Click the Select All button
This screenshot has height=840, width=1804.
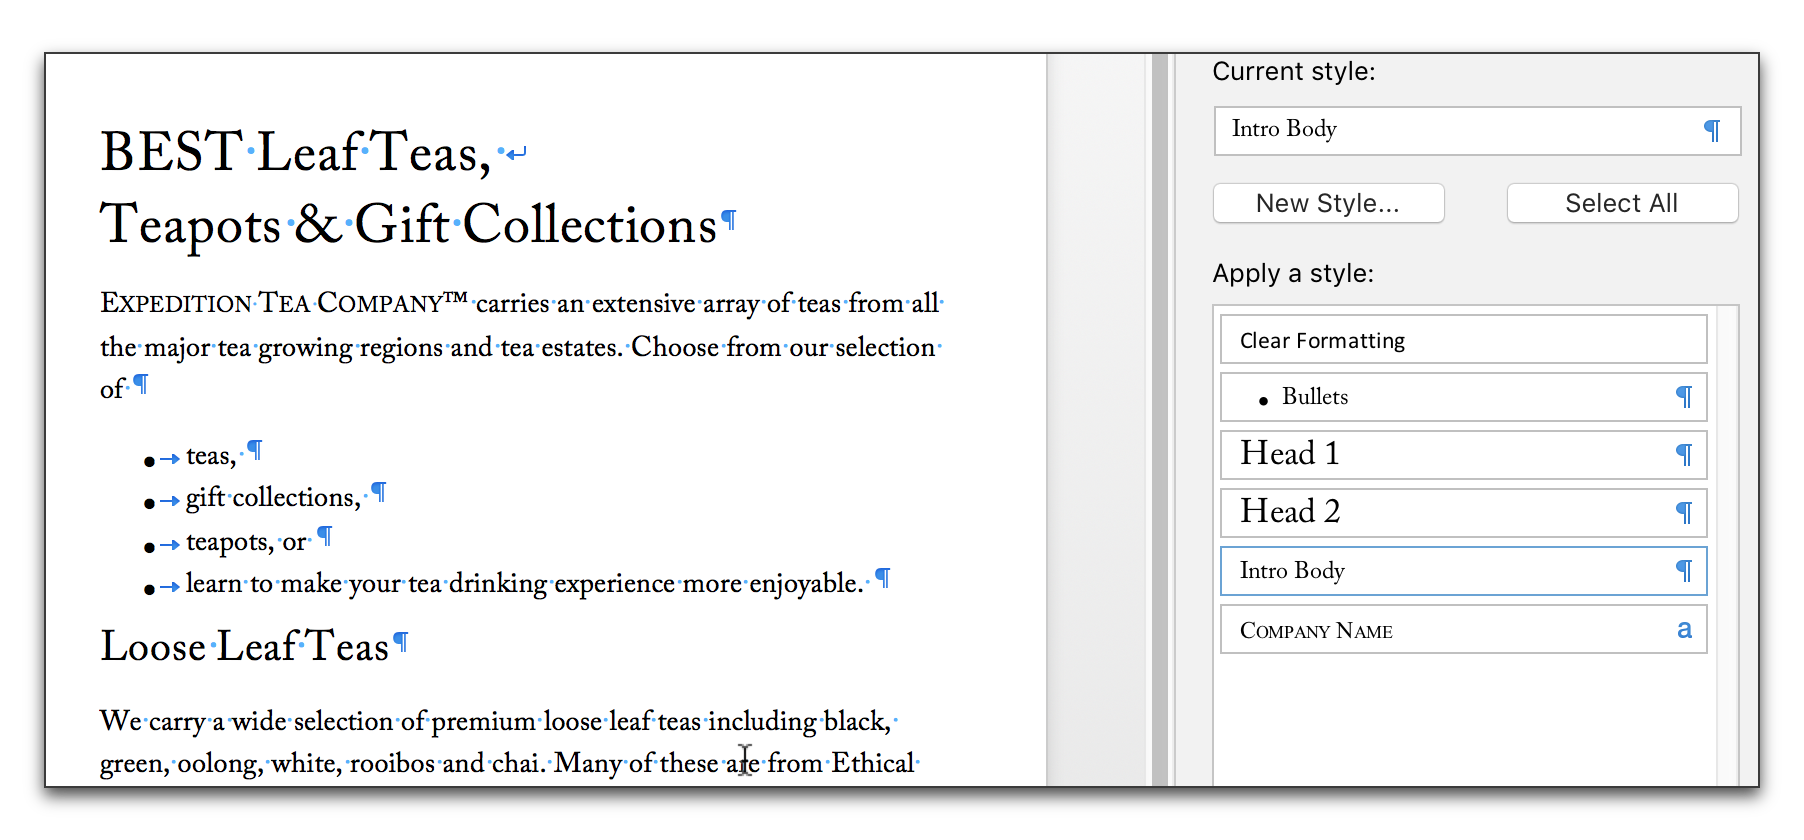coord(1622,203)
